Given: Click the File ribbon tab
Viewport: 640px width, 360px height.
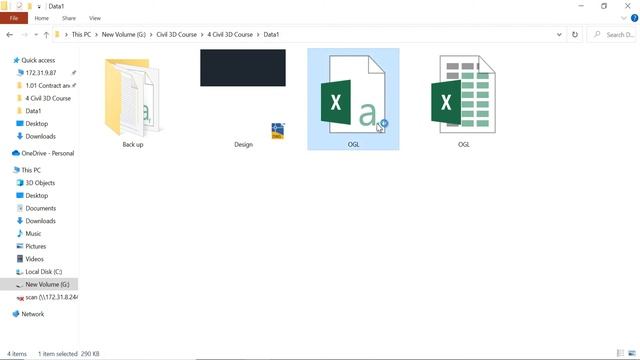Looking at the screenshot, I should 14,18.
